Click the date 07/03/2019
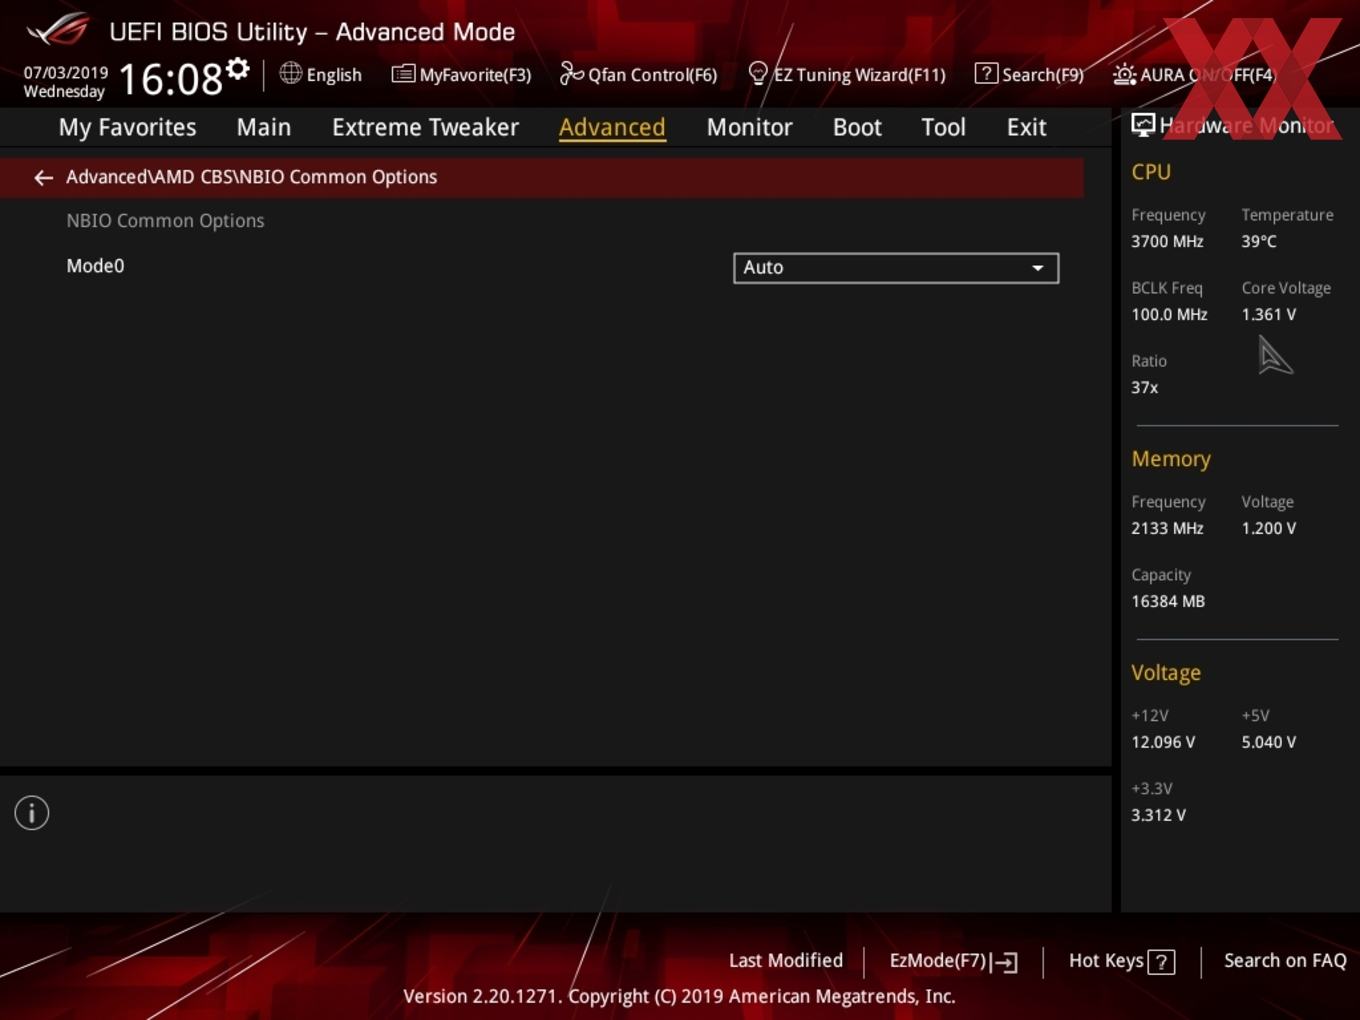 click(65, 73)
